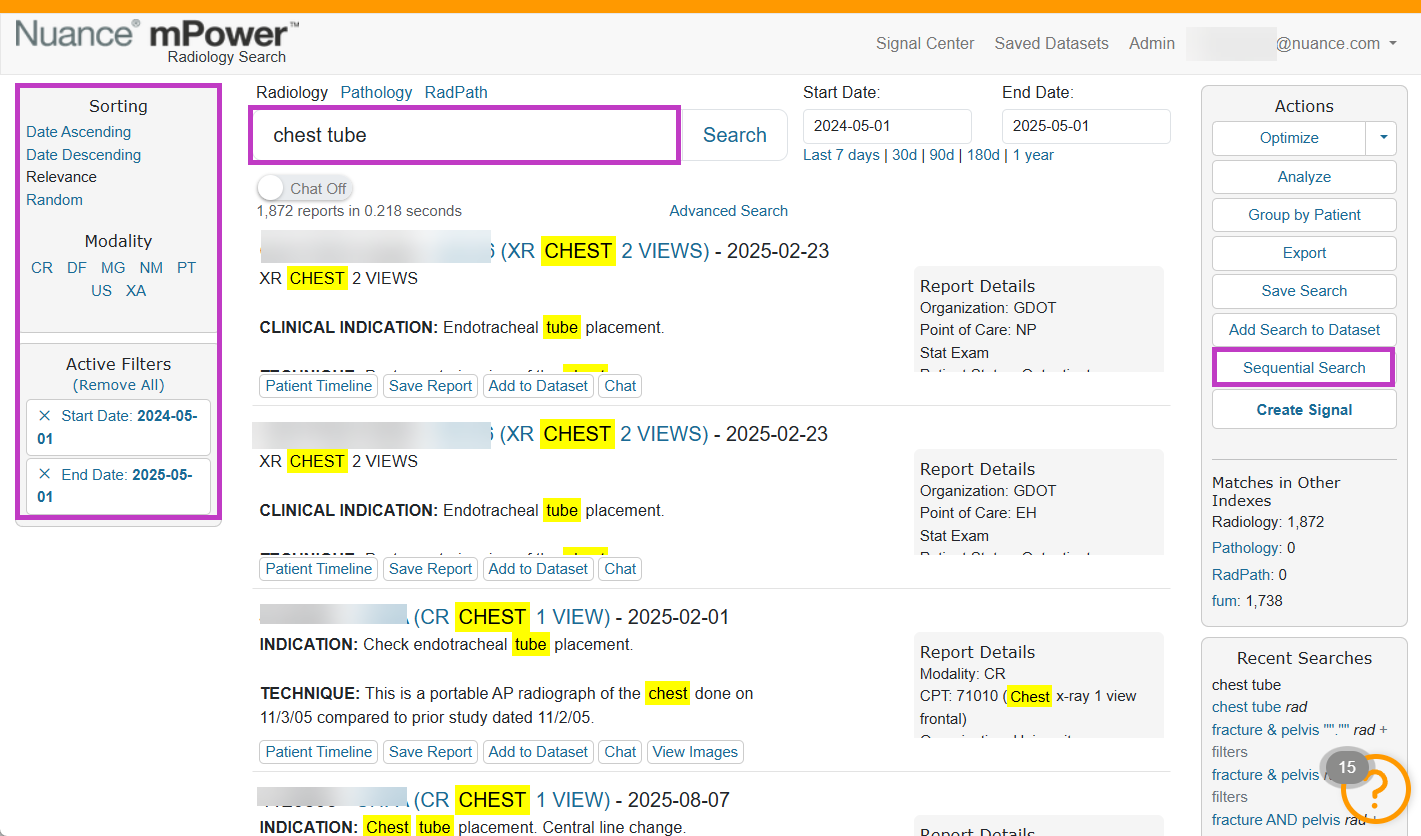This screenshot has width=1421, height=836.
Task: Open the Optimize dropdown arrow
Action: 1381,138
